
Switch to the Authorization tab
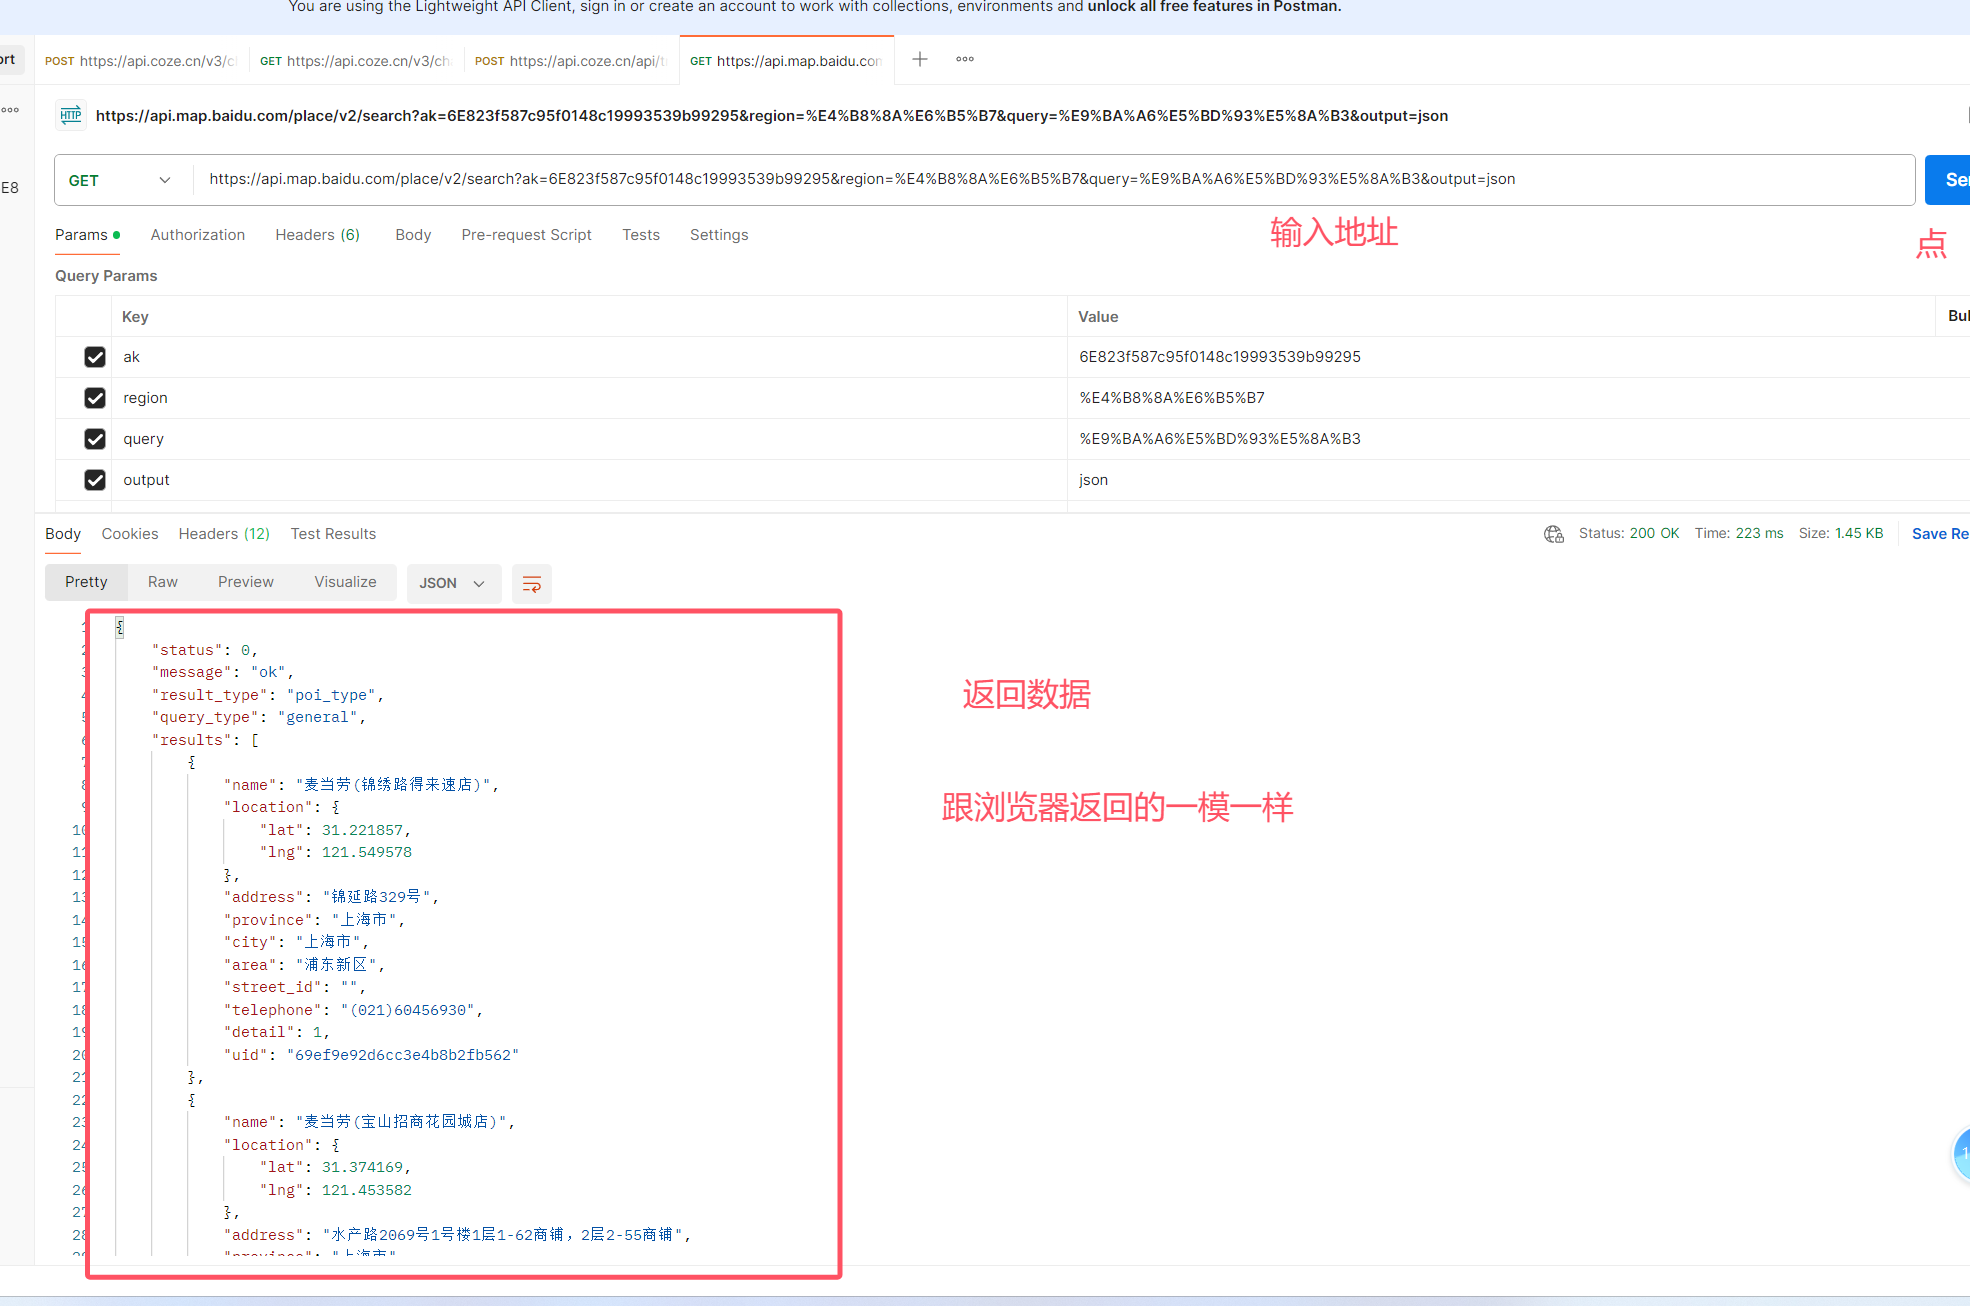pos(197,235)
